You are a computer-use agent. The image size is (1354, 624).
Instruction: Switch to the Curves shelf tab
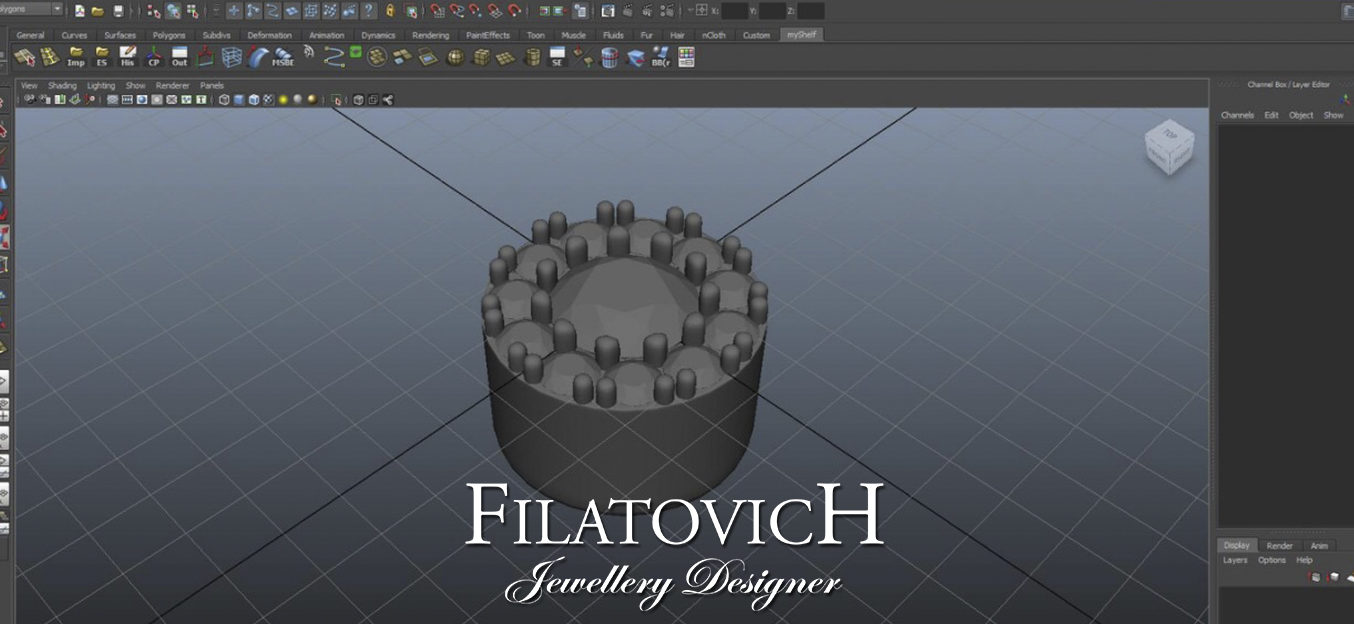[74, 35]
